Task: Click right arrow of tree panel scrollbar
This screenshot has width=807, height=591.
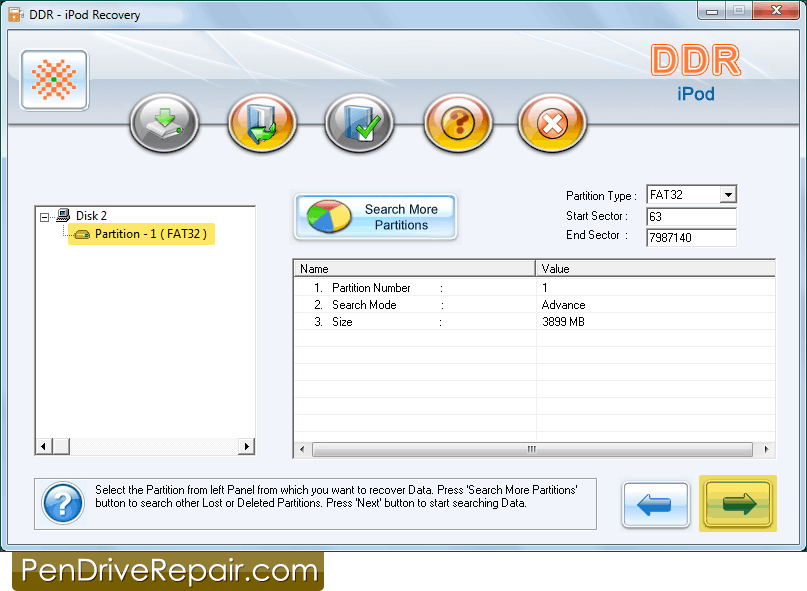Action: point(247,446)
